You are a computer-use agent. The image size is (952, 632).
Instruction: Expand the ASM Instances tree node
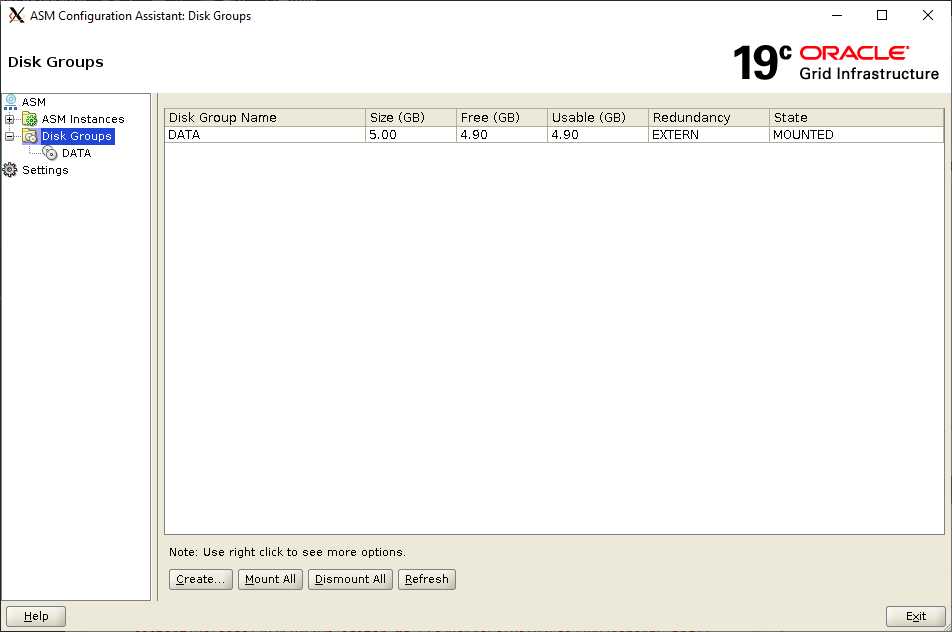pyautogui.click(x=9, y=120)
